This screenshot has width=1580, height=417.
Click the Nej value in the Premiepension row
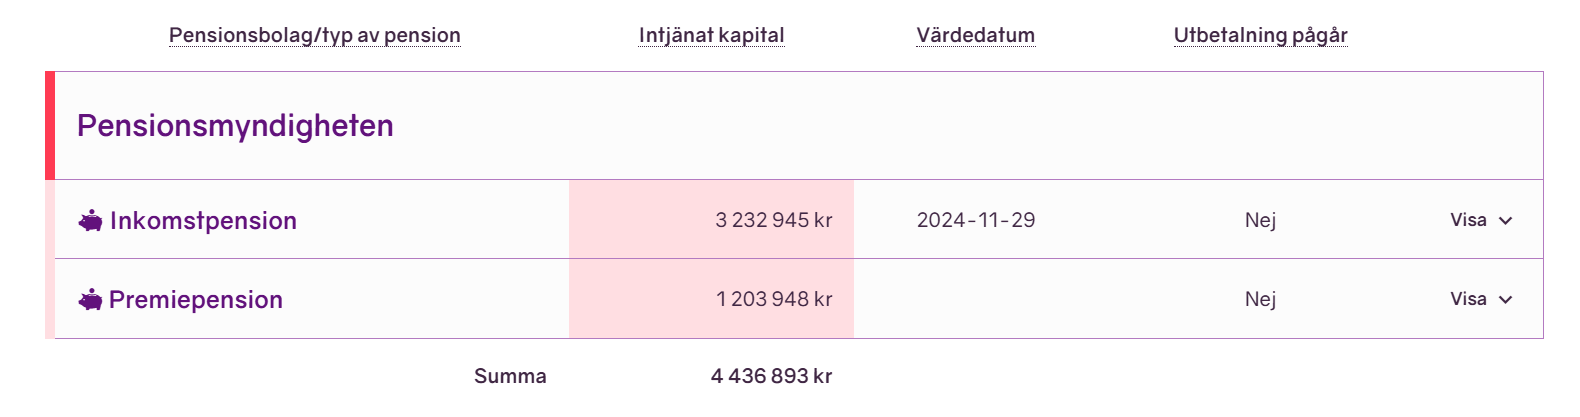pyautogui.click(x=1260, y=299)
